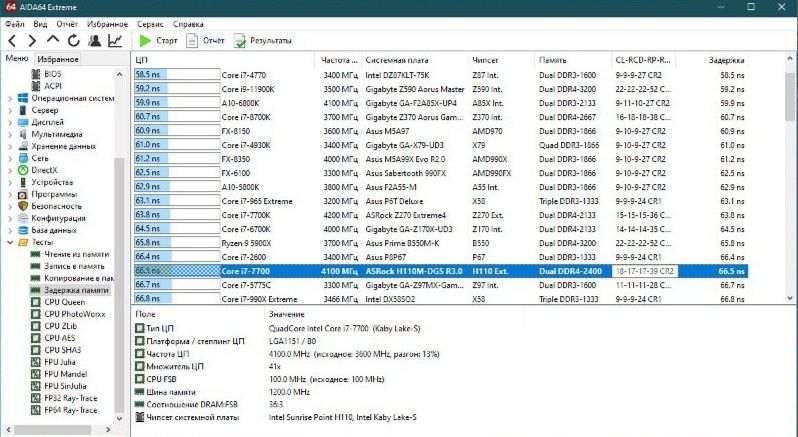Start the benchmark with the green play icon
The width and height of the screenshot is (798, 437).
pos(145,41)
